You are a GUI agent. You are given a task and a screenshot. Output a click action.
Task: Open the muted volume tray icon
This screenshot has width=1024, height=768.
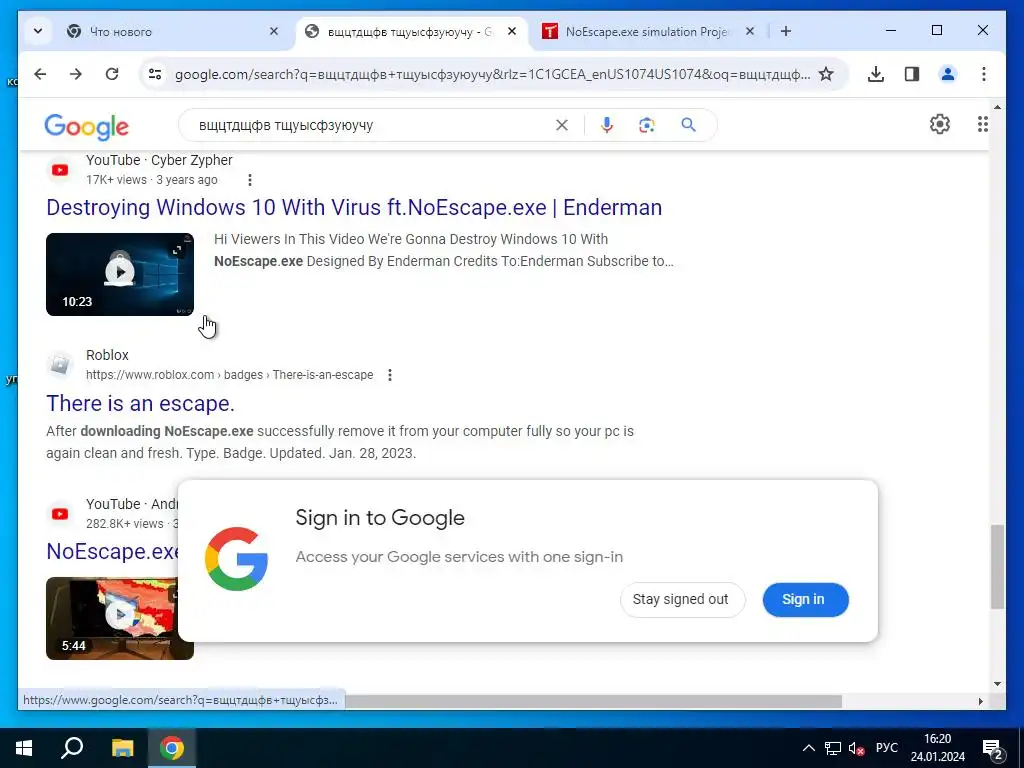pyautogui.click(x=856, y=748)
